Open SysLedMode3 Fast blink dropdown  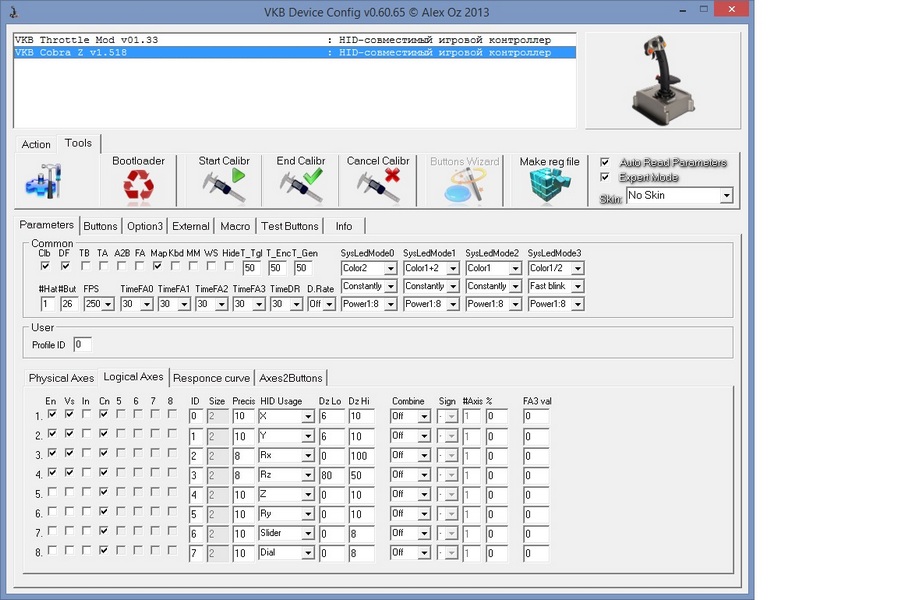pyautogui.click(x=556, y=286)
